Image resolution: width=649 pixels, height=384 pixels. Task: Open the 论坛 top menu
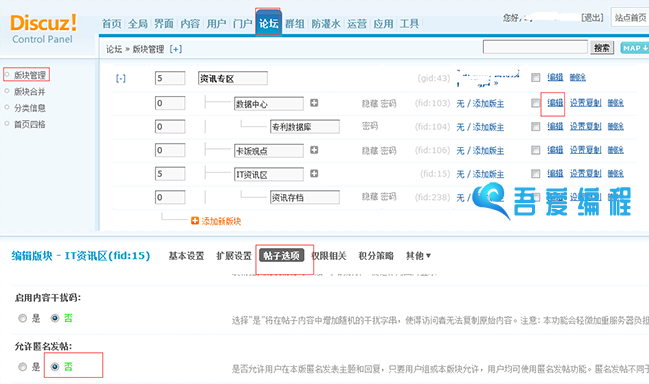[x=268, y=23]
